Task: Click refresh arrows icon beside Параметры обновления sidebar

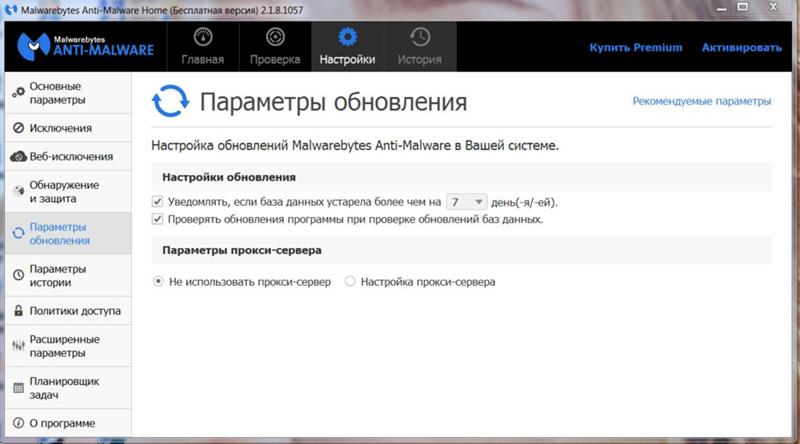Action: 18,233
